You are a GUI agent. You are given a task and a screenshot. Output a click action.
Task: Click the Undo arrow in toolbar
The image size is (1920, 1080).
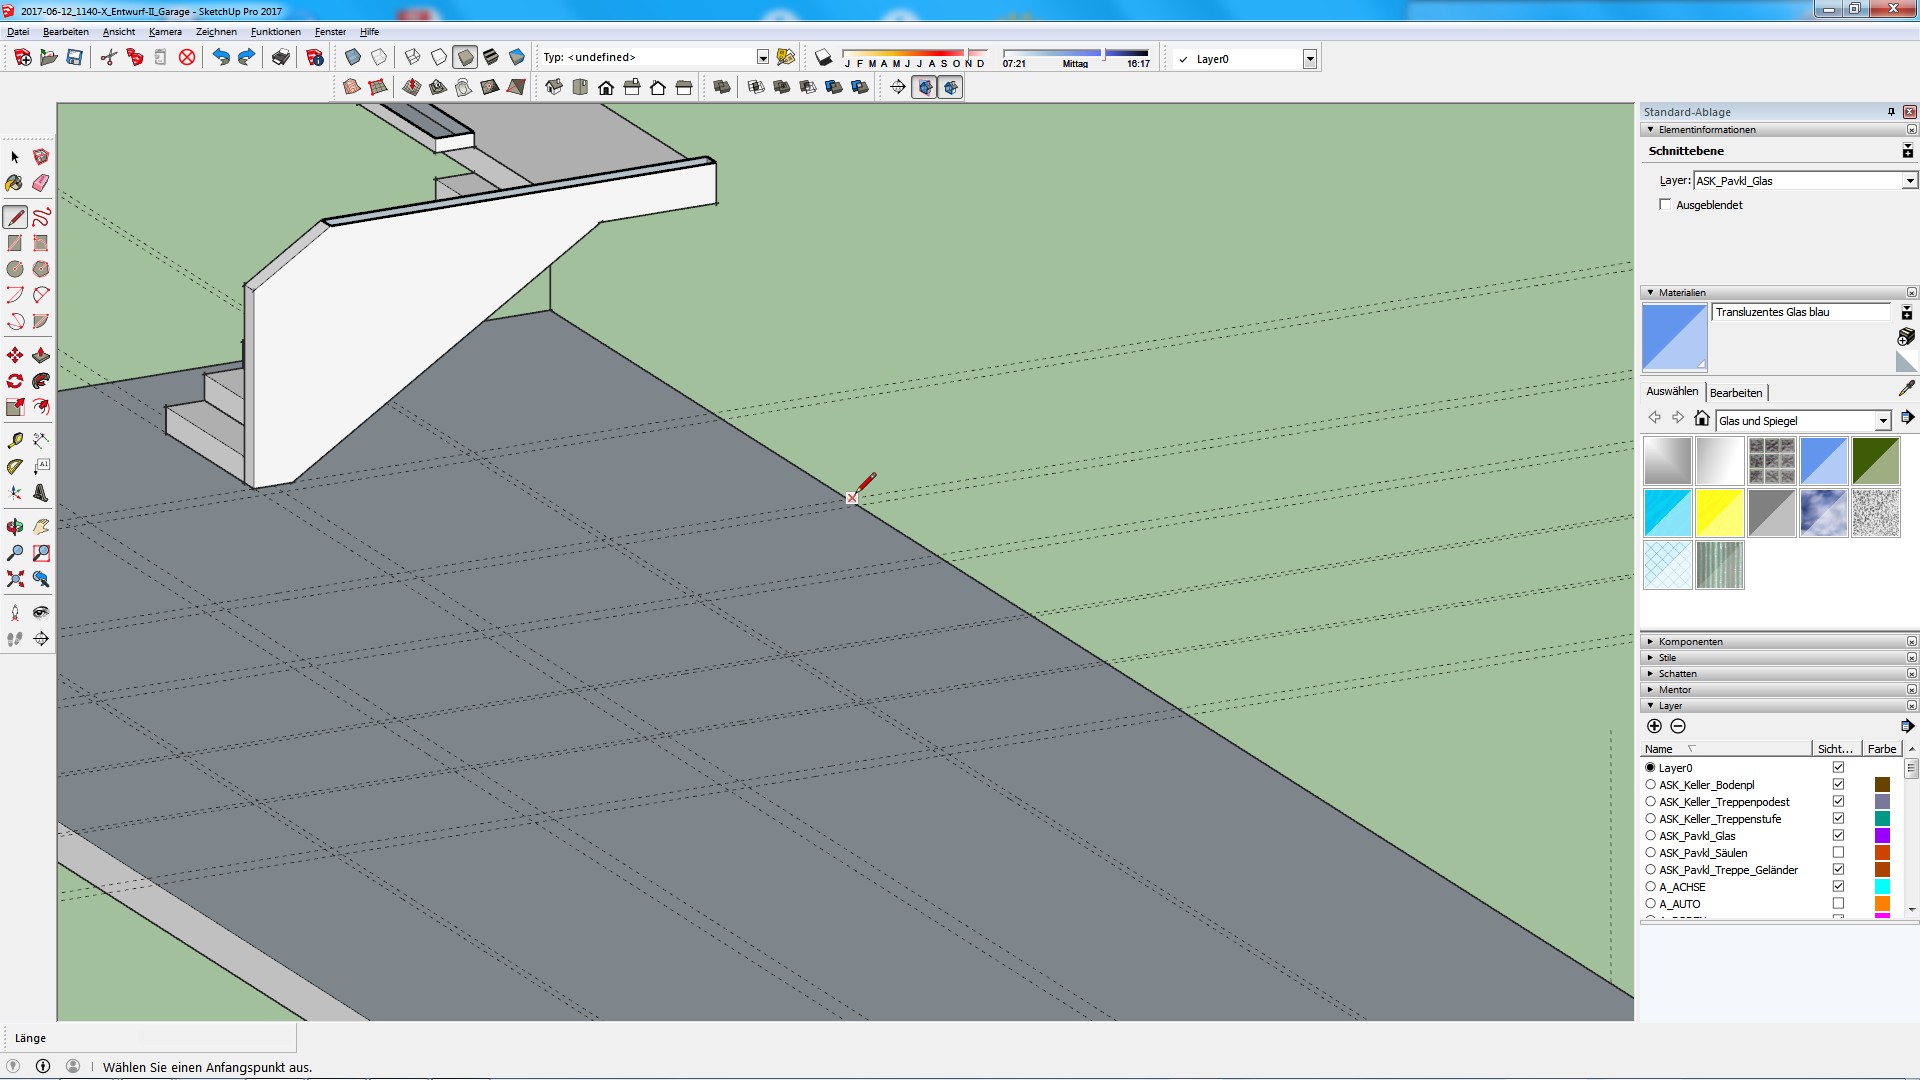click(x=220, y=58)
